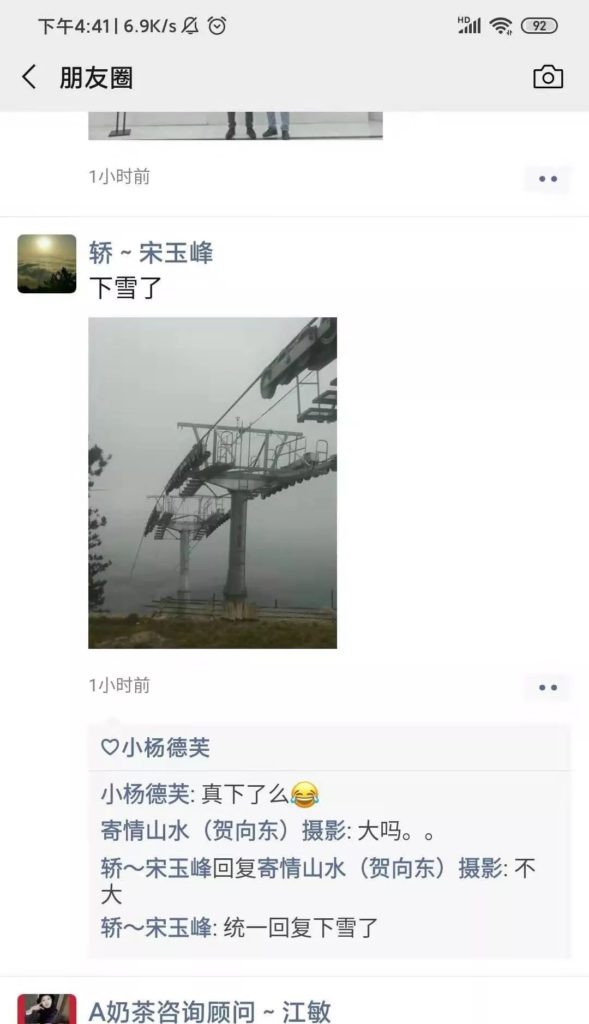Screen dimensions: 589x1024
Task: Tap the back arrow beside 朋友圈
Action: click(x=29, y=78)
